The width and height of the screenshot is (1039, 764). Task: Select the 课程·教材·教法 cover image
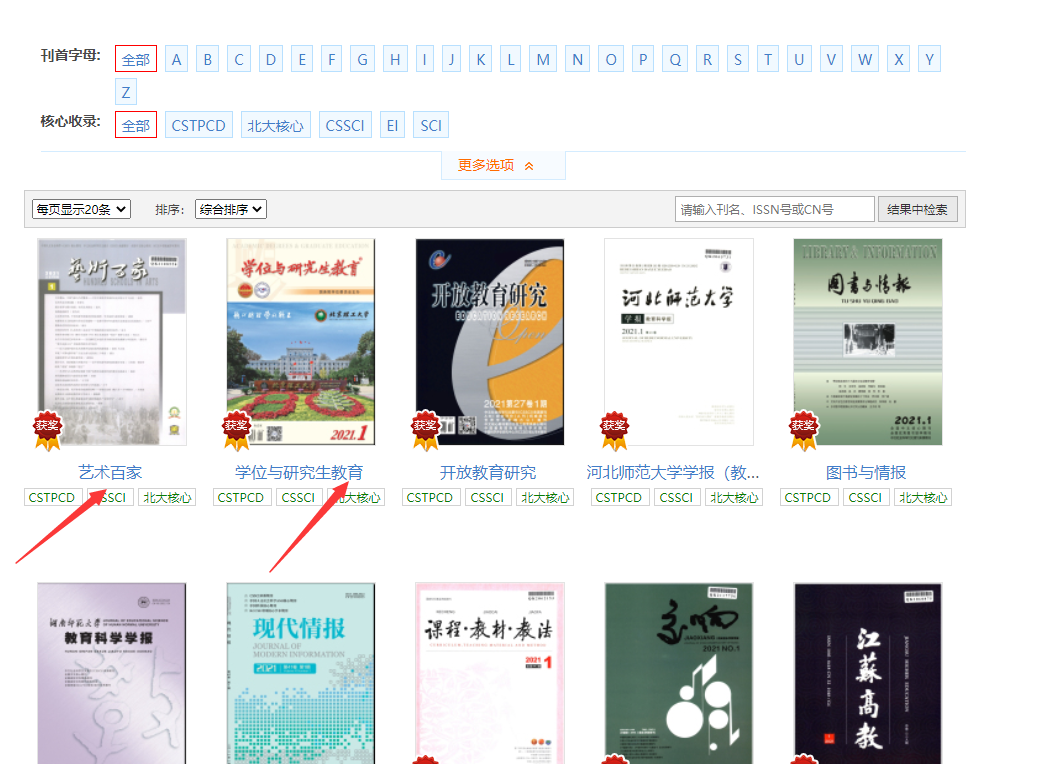(489, 672)
